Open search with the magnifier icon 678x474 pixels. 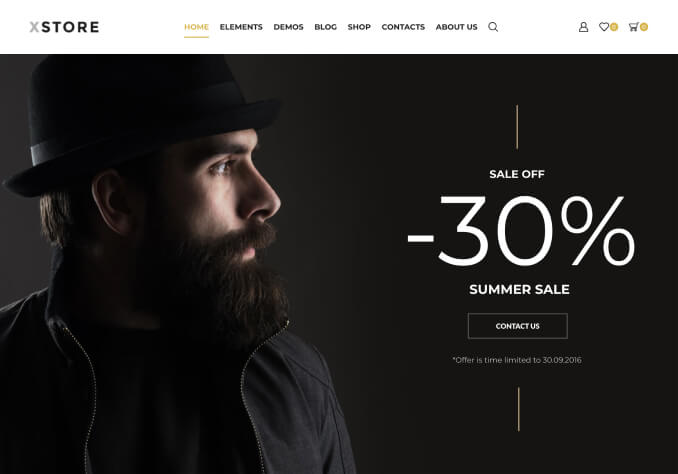(493, 27)
